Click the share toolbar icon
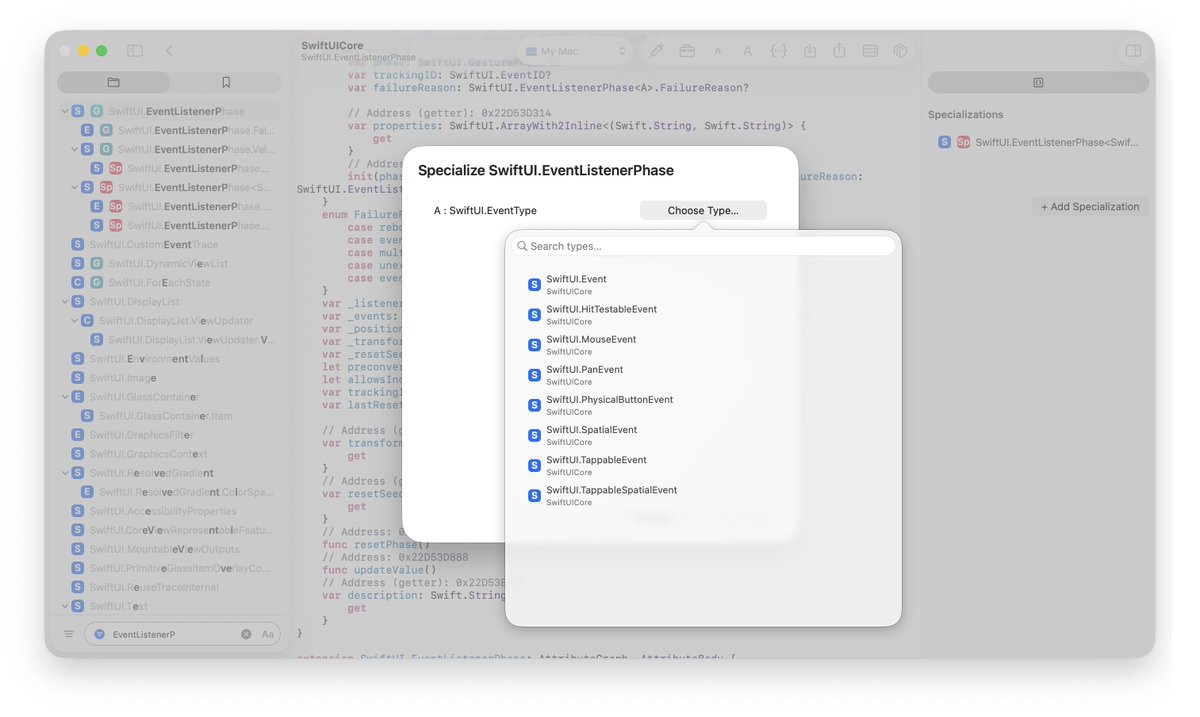The width and height of the screenshot is (1200, 717). click(x=840, y=50)
